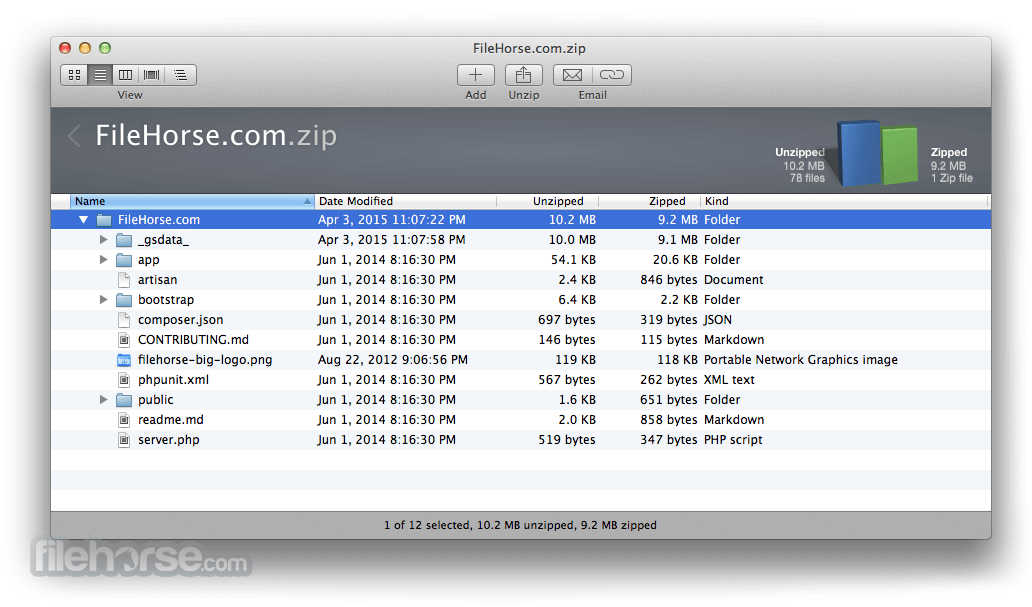1032x607 pixels.
Task: Click the server.php file icon
Action: 124,440
